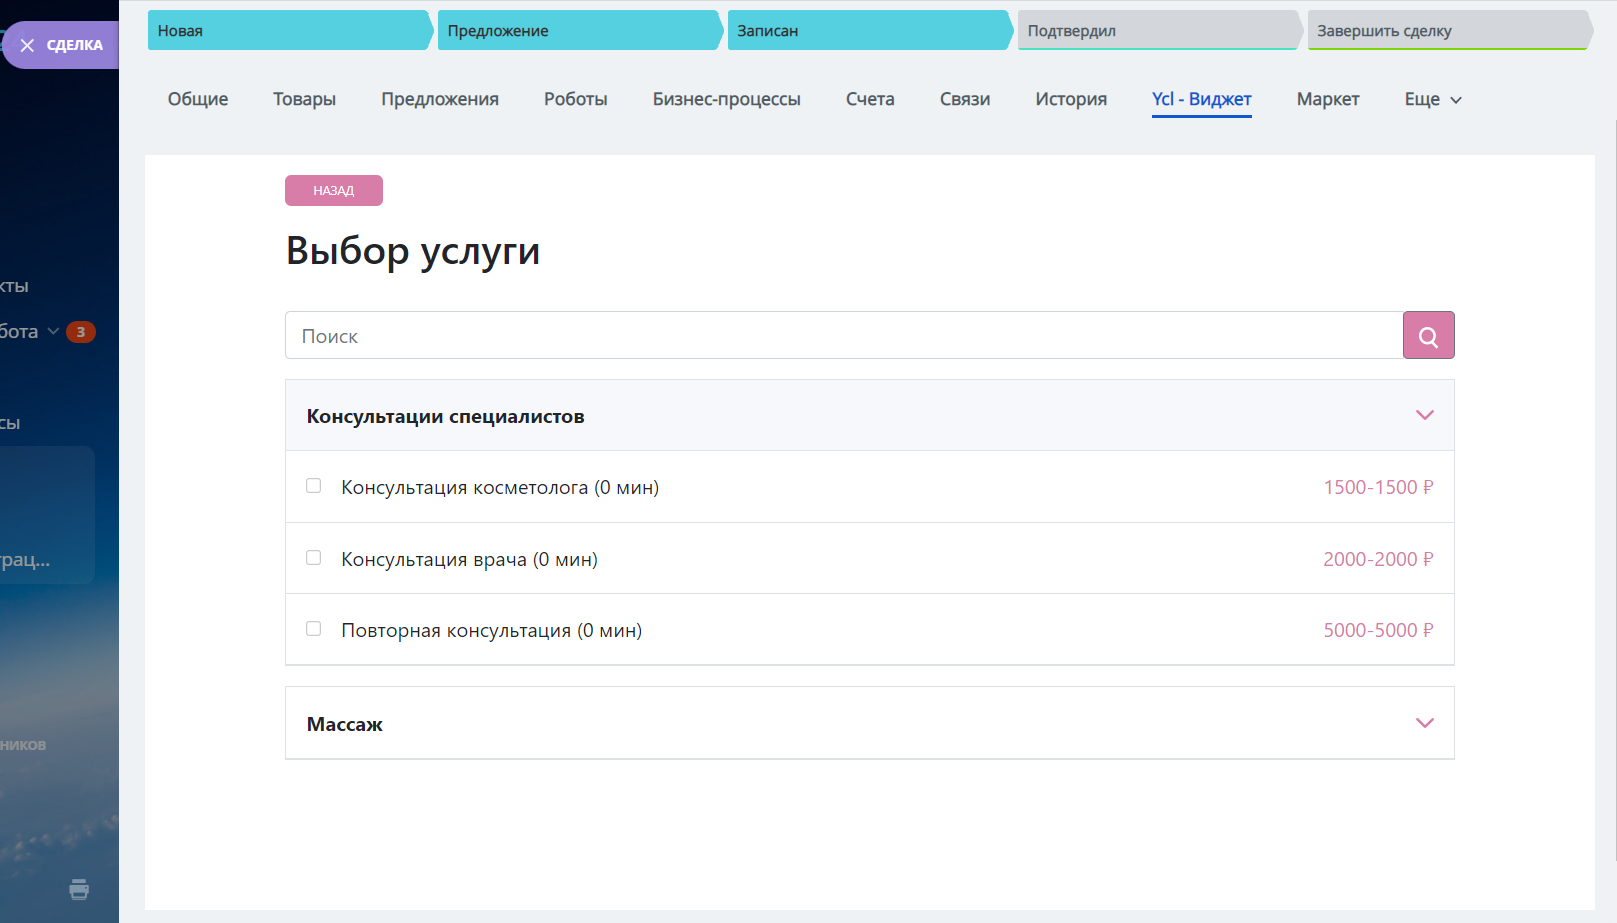The image size is (1617, 923).
Task: Click the magnifier search button
Action: click(x=1428, y=336)
